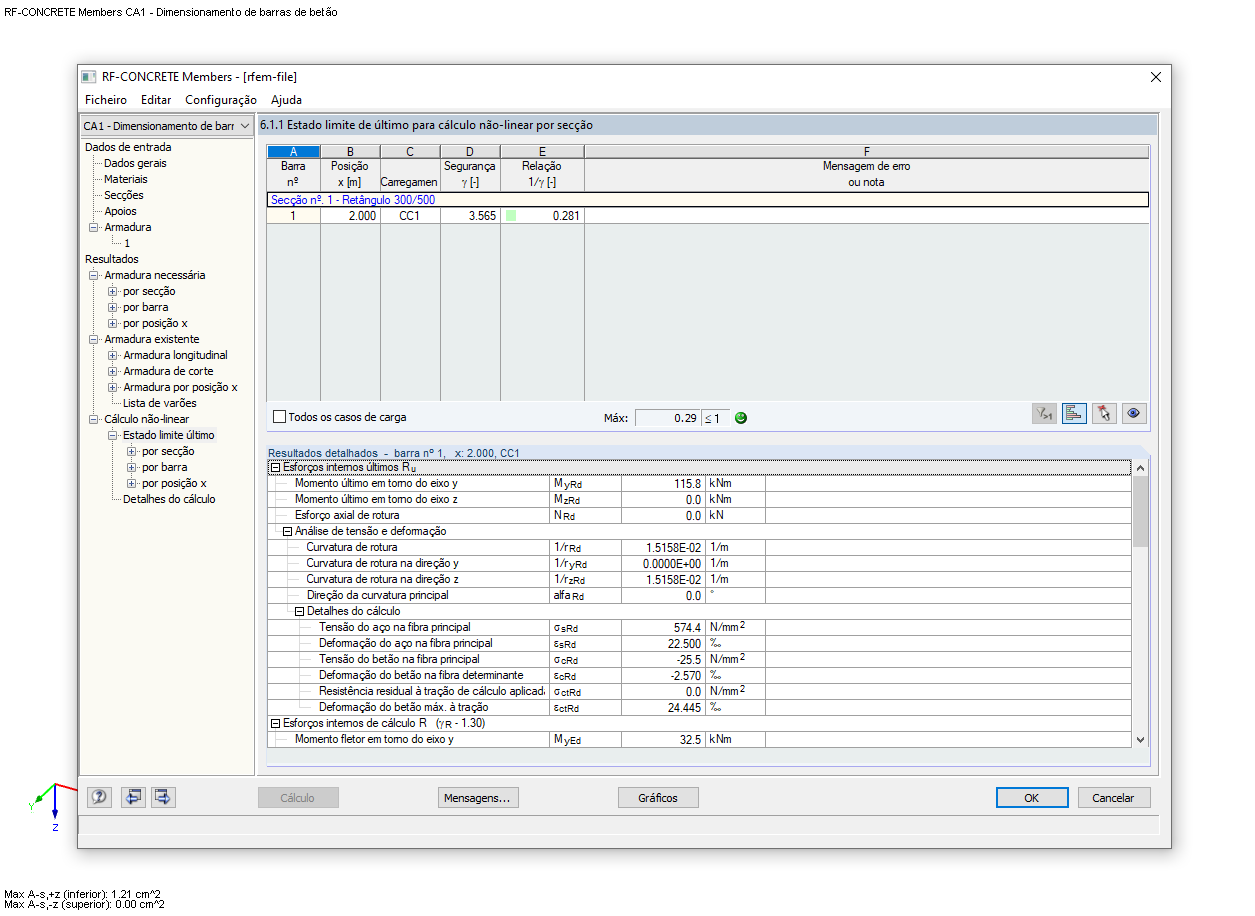Select 'por barra' under Estado limite último

pos(164,467)
